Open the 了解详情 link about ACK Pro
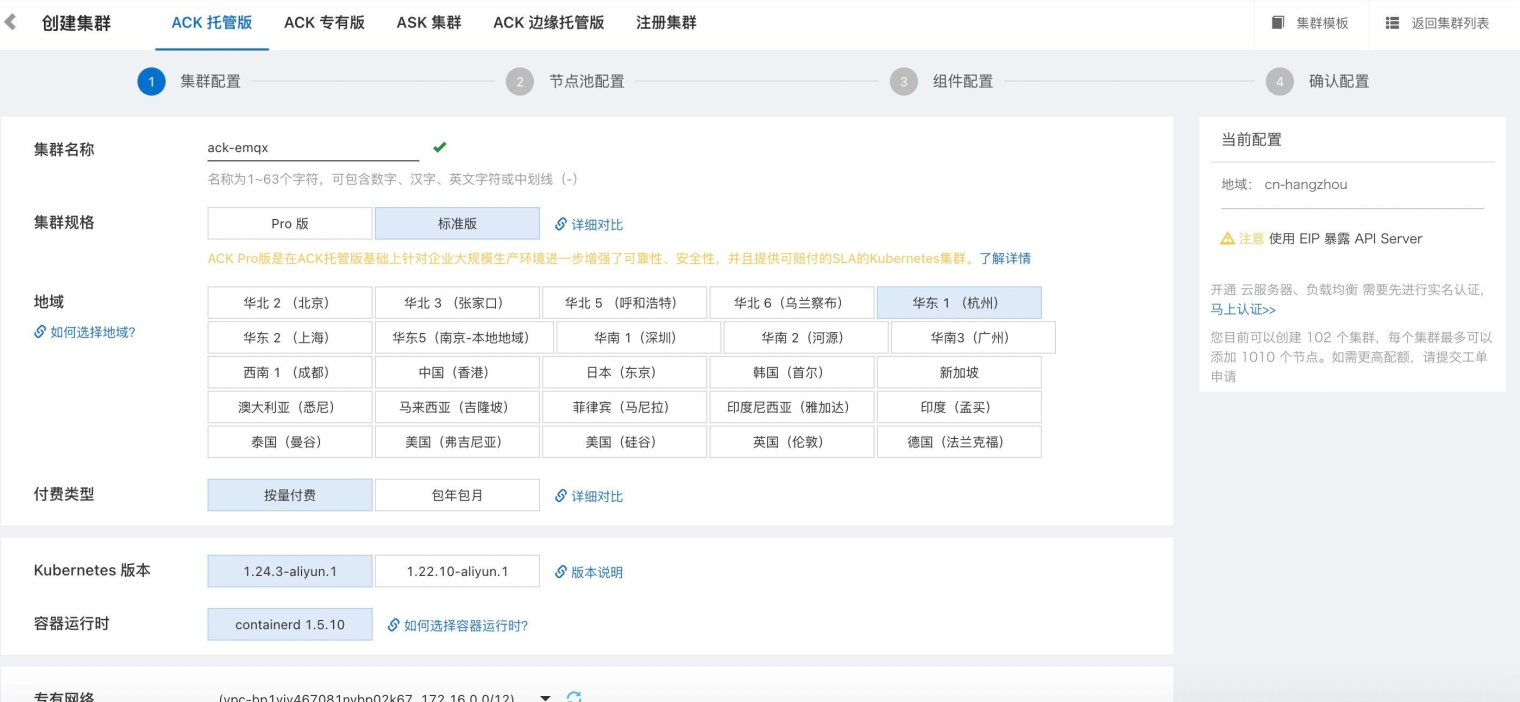 click(1008, 258)
